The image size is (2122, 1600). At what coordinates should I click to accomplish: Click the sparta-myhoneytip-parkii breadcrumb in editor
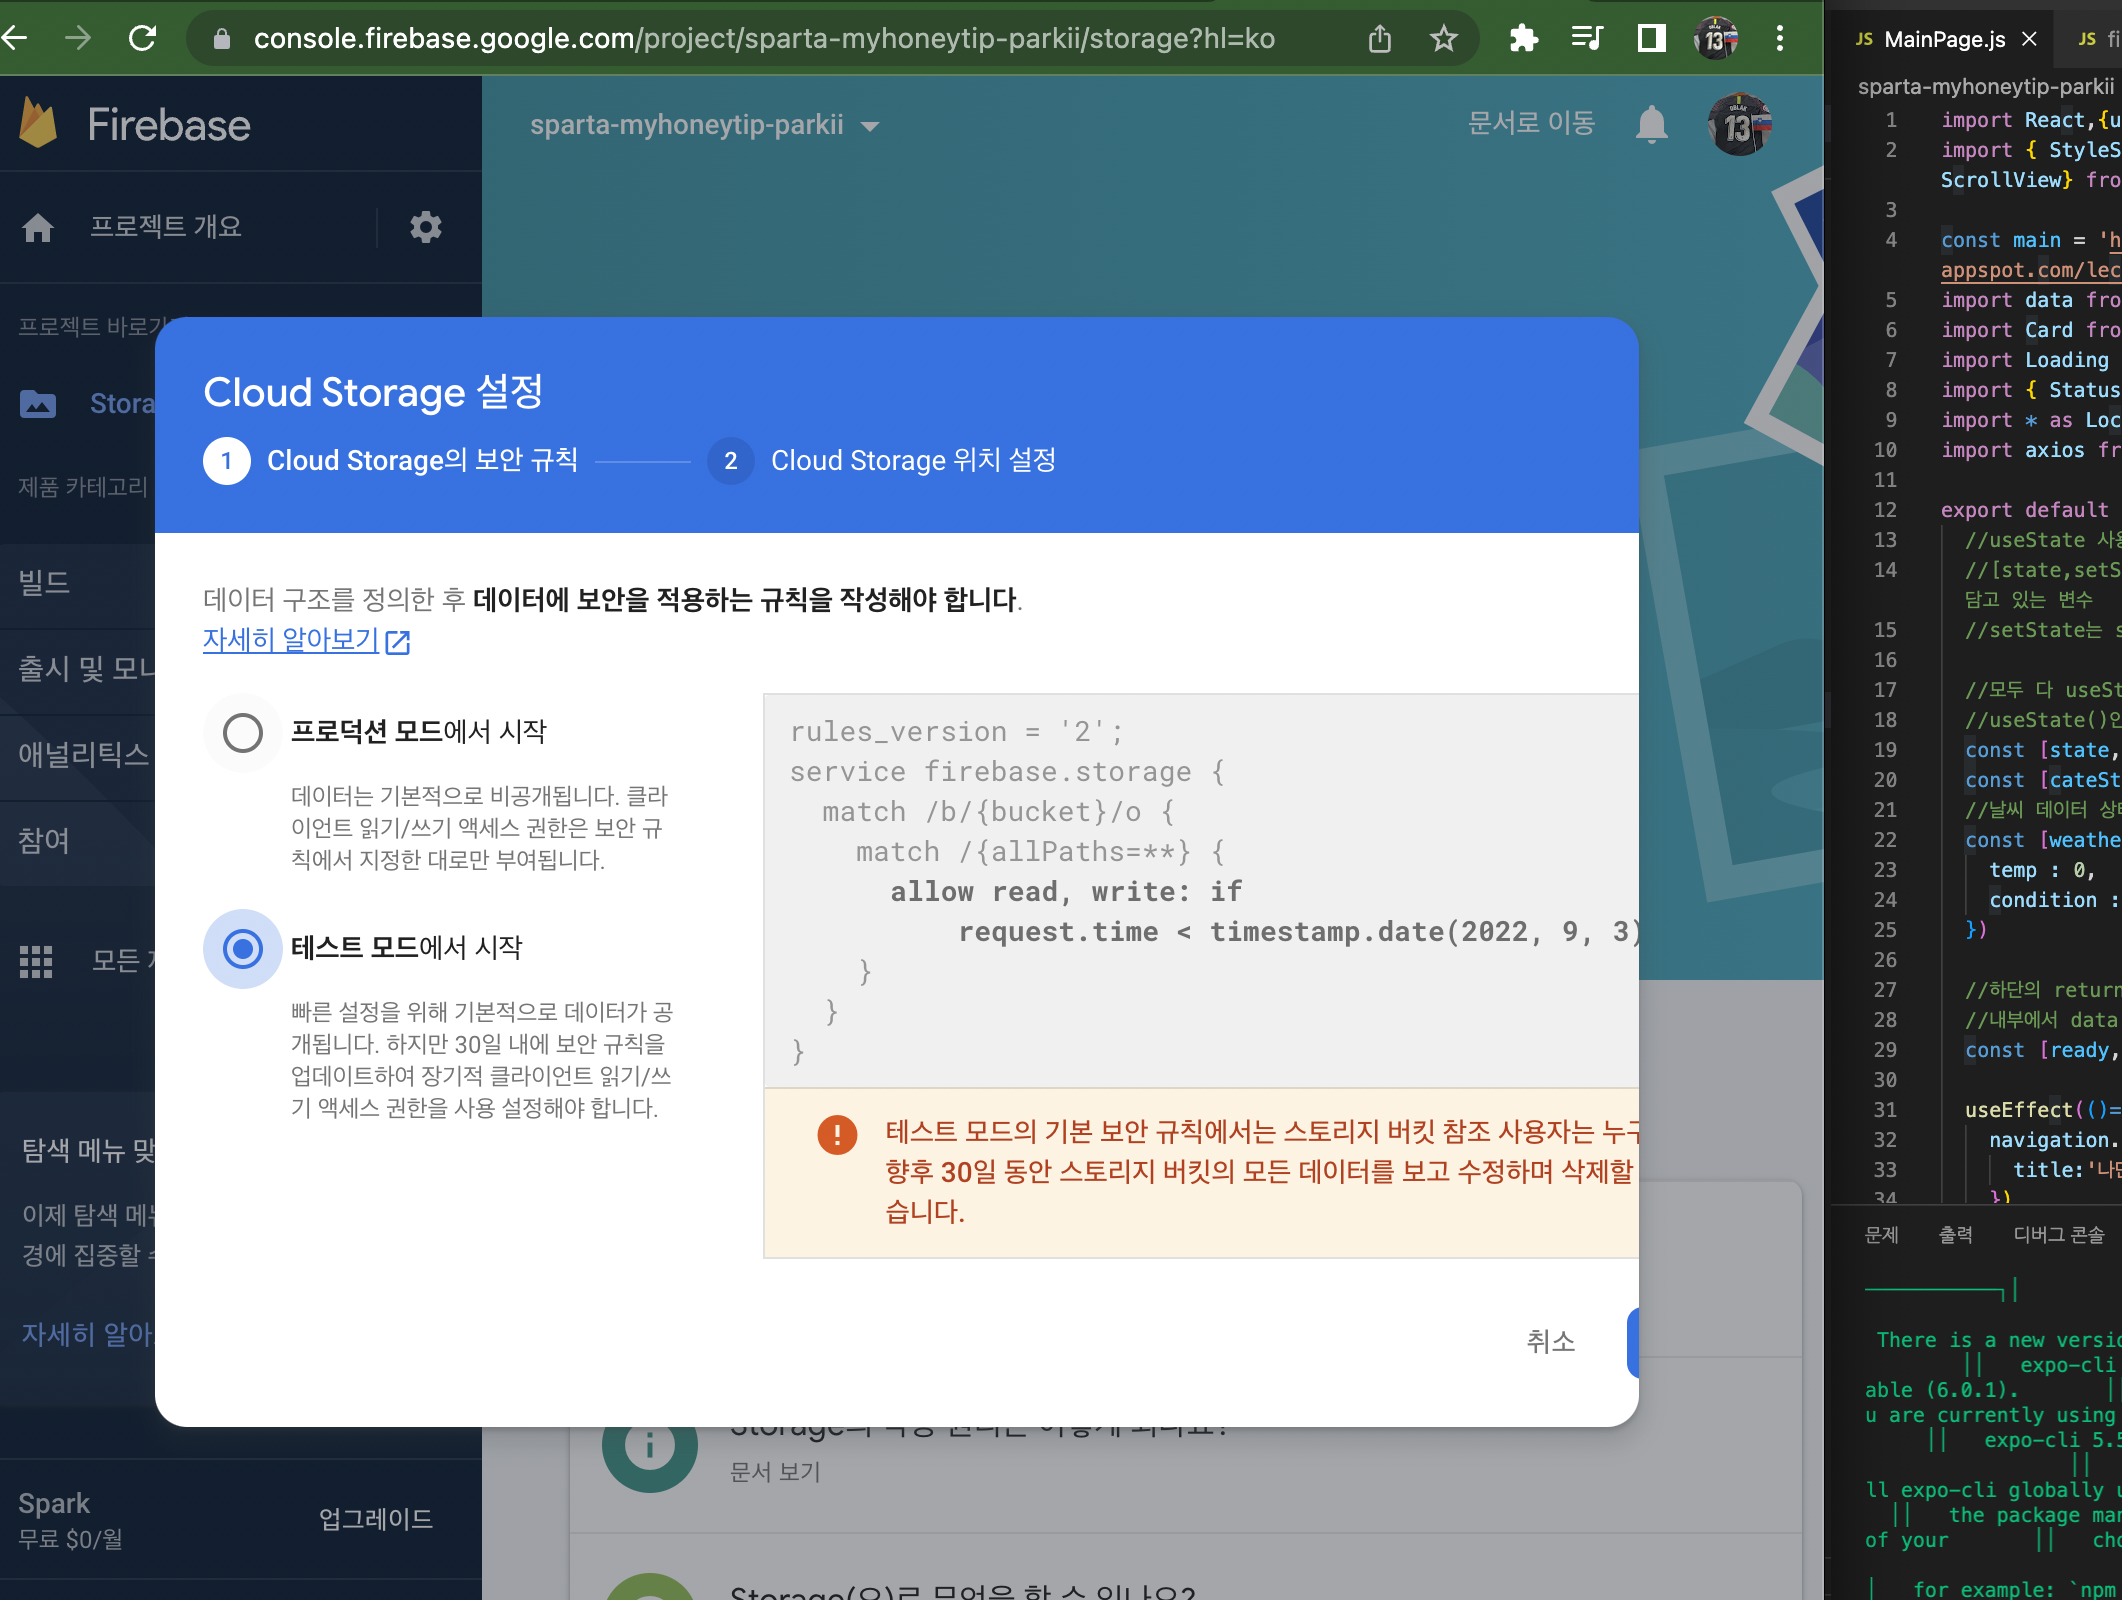click(1986, 86)
